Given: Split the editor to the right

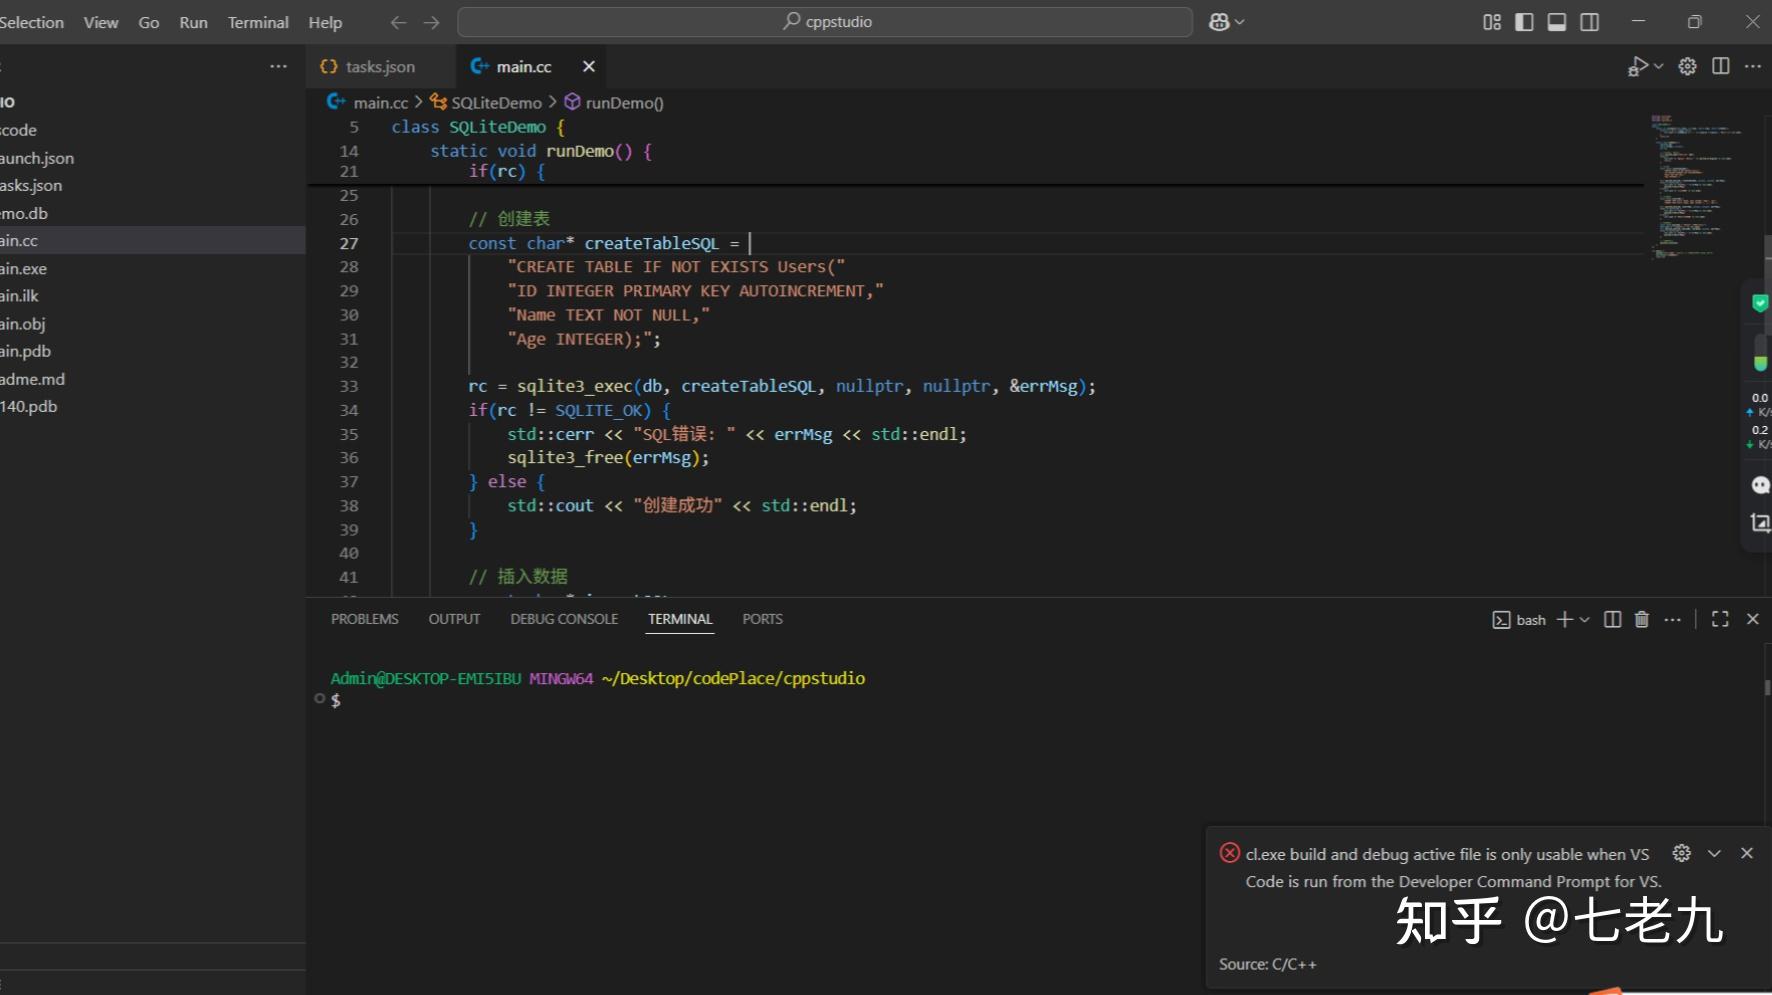Looking at the screenshot, I should coord(1721,66).
